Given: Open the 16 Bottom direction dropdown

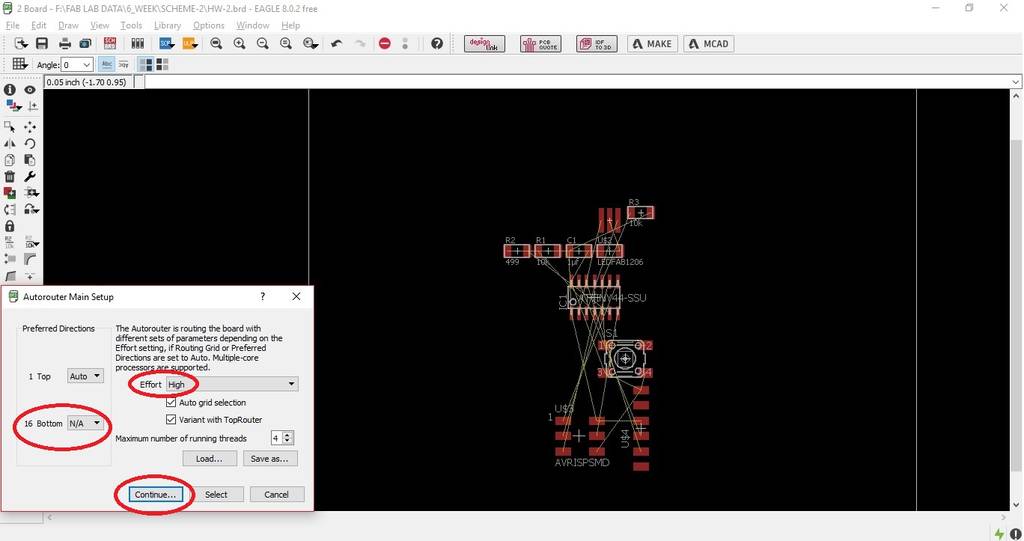Looking at the screenshot, I should pos(86,423).
